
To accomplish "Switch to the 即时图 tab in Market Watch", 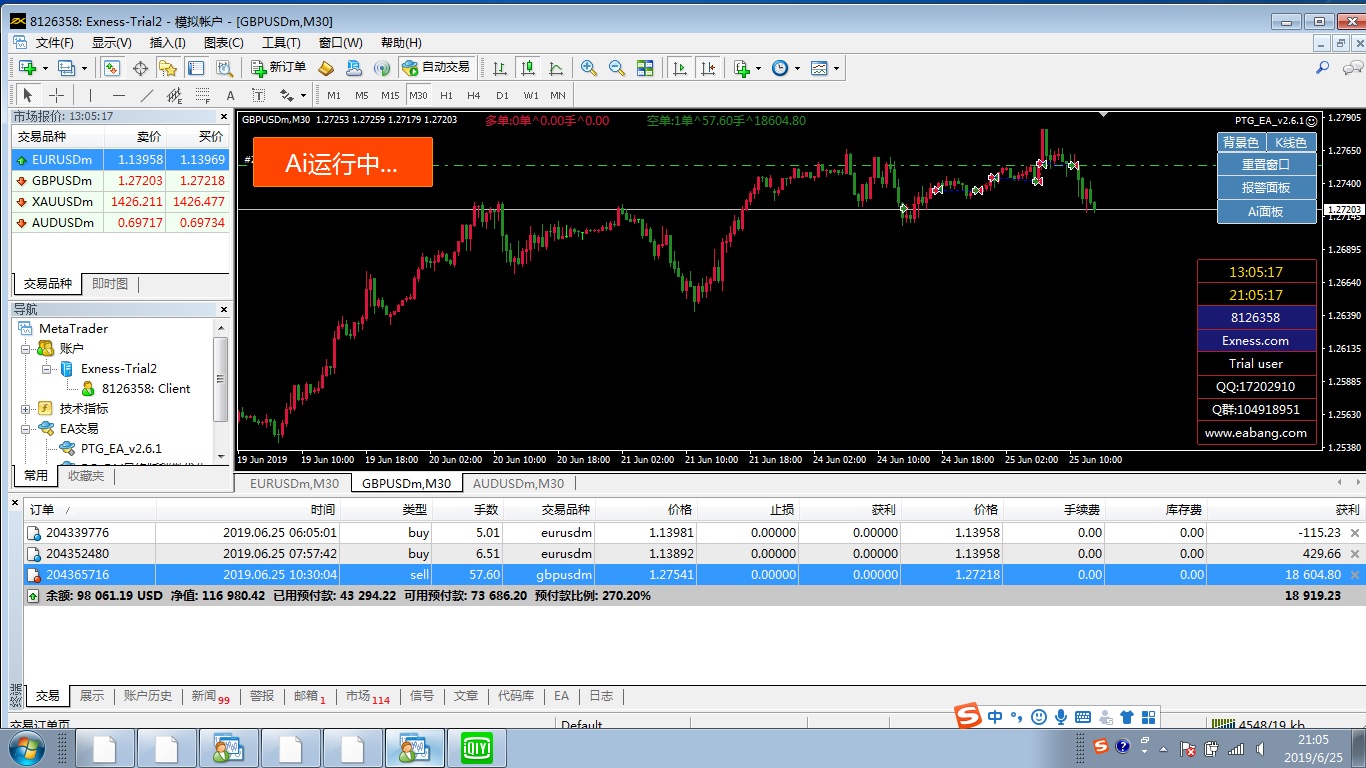I will click(110, 284).
